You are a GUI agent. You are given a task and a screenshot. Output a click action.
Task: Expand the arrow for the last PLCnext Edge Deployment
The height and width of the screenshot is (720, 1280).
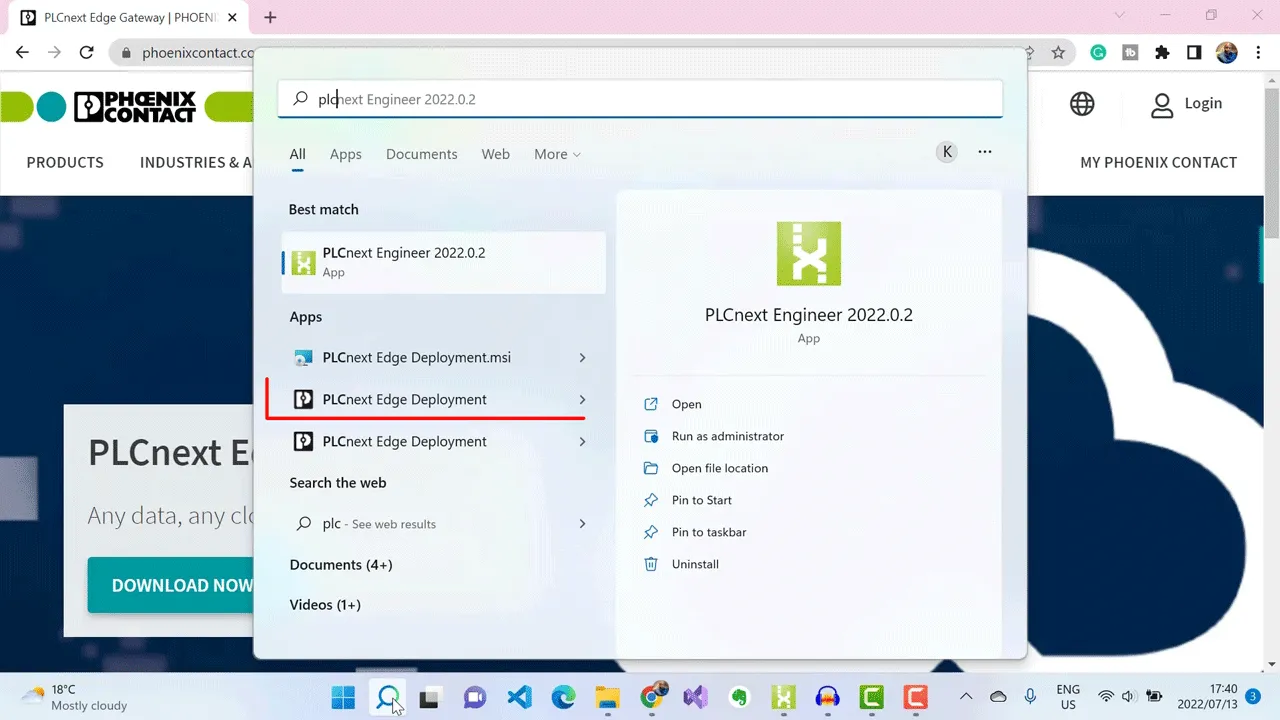[583, 441]
